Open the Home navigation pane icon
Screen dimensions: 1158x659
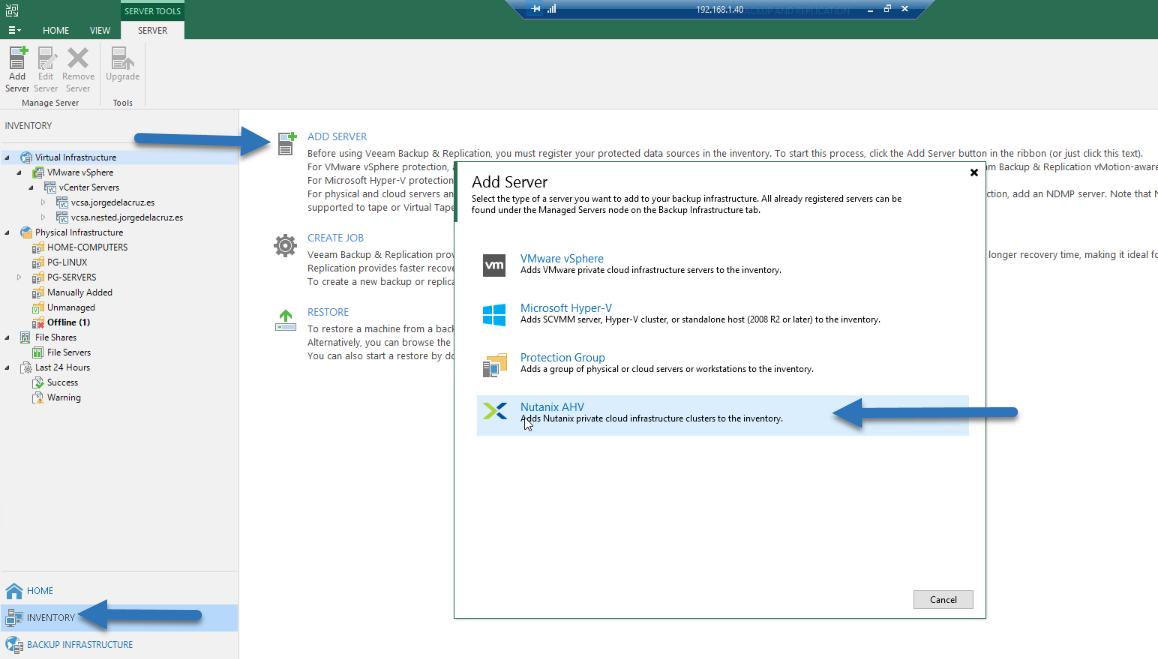(x=14, y=591)
